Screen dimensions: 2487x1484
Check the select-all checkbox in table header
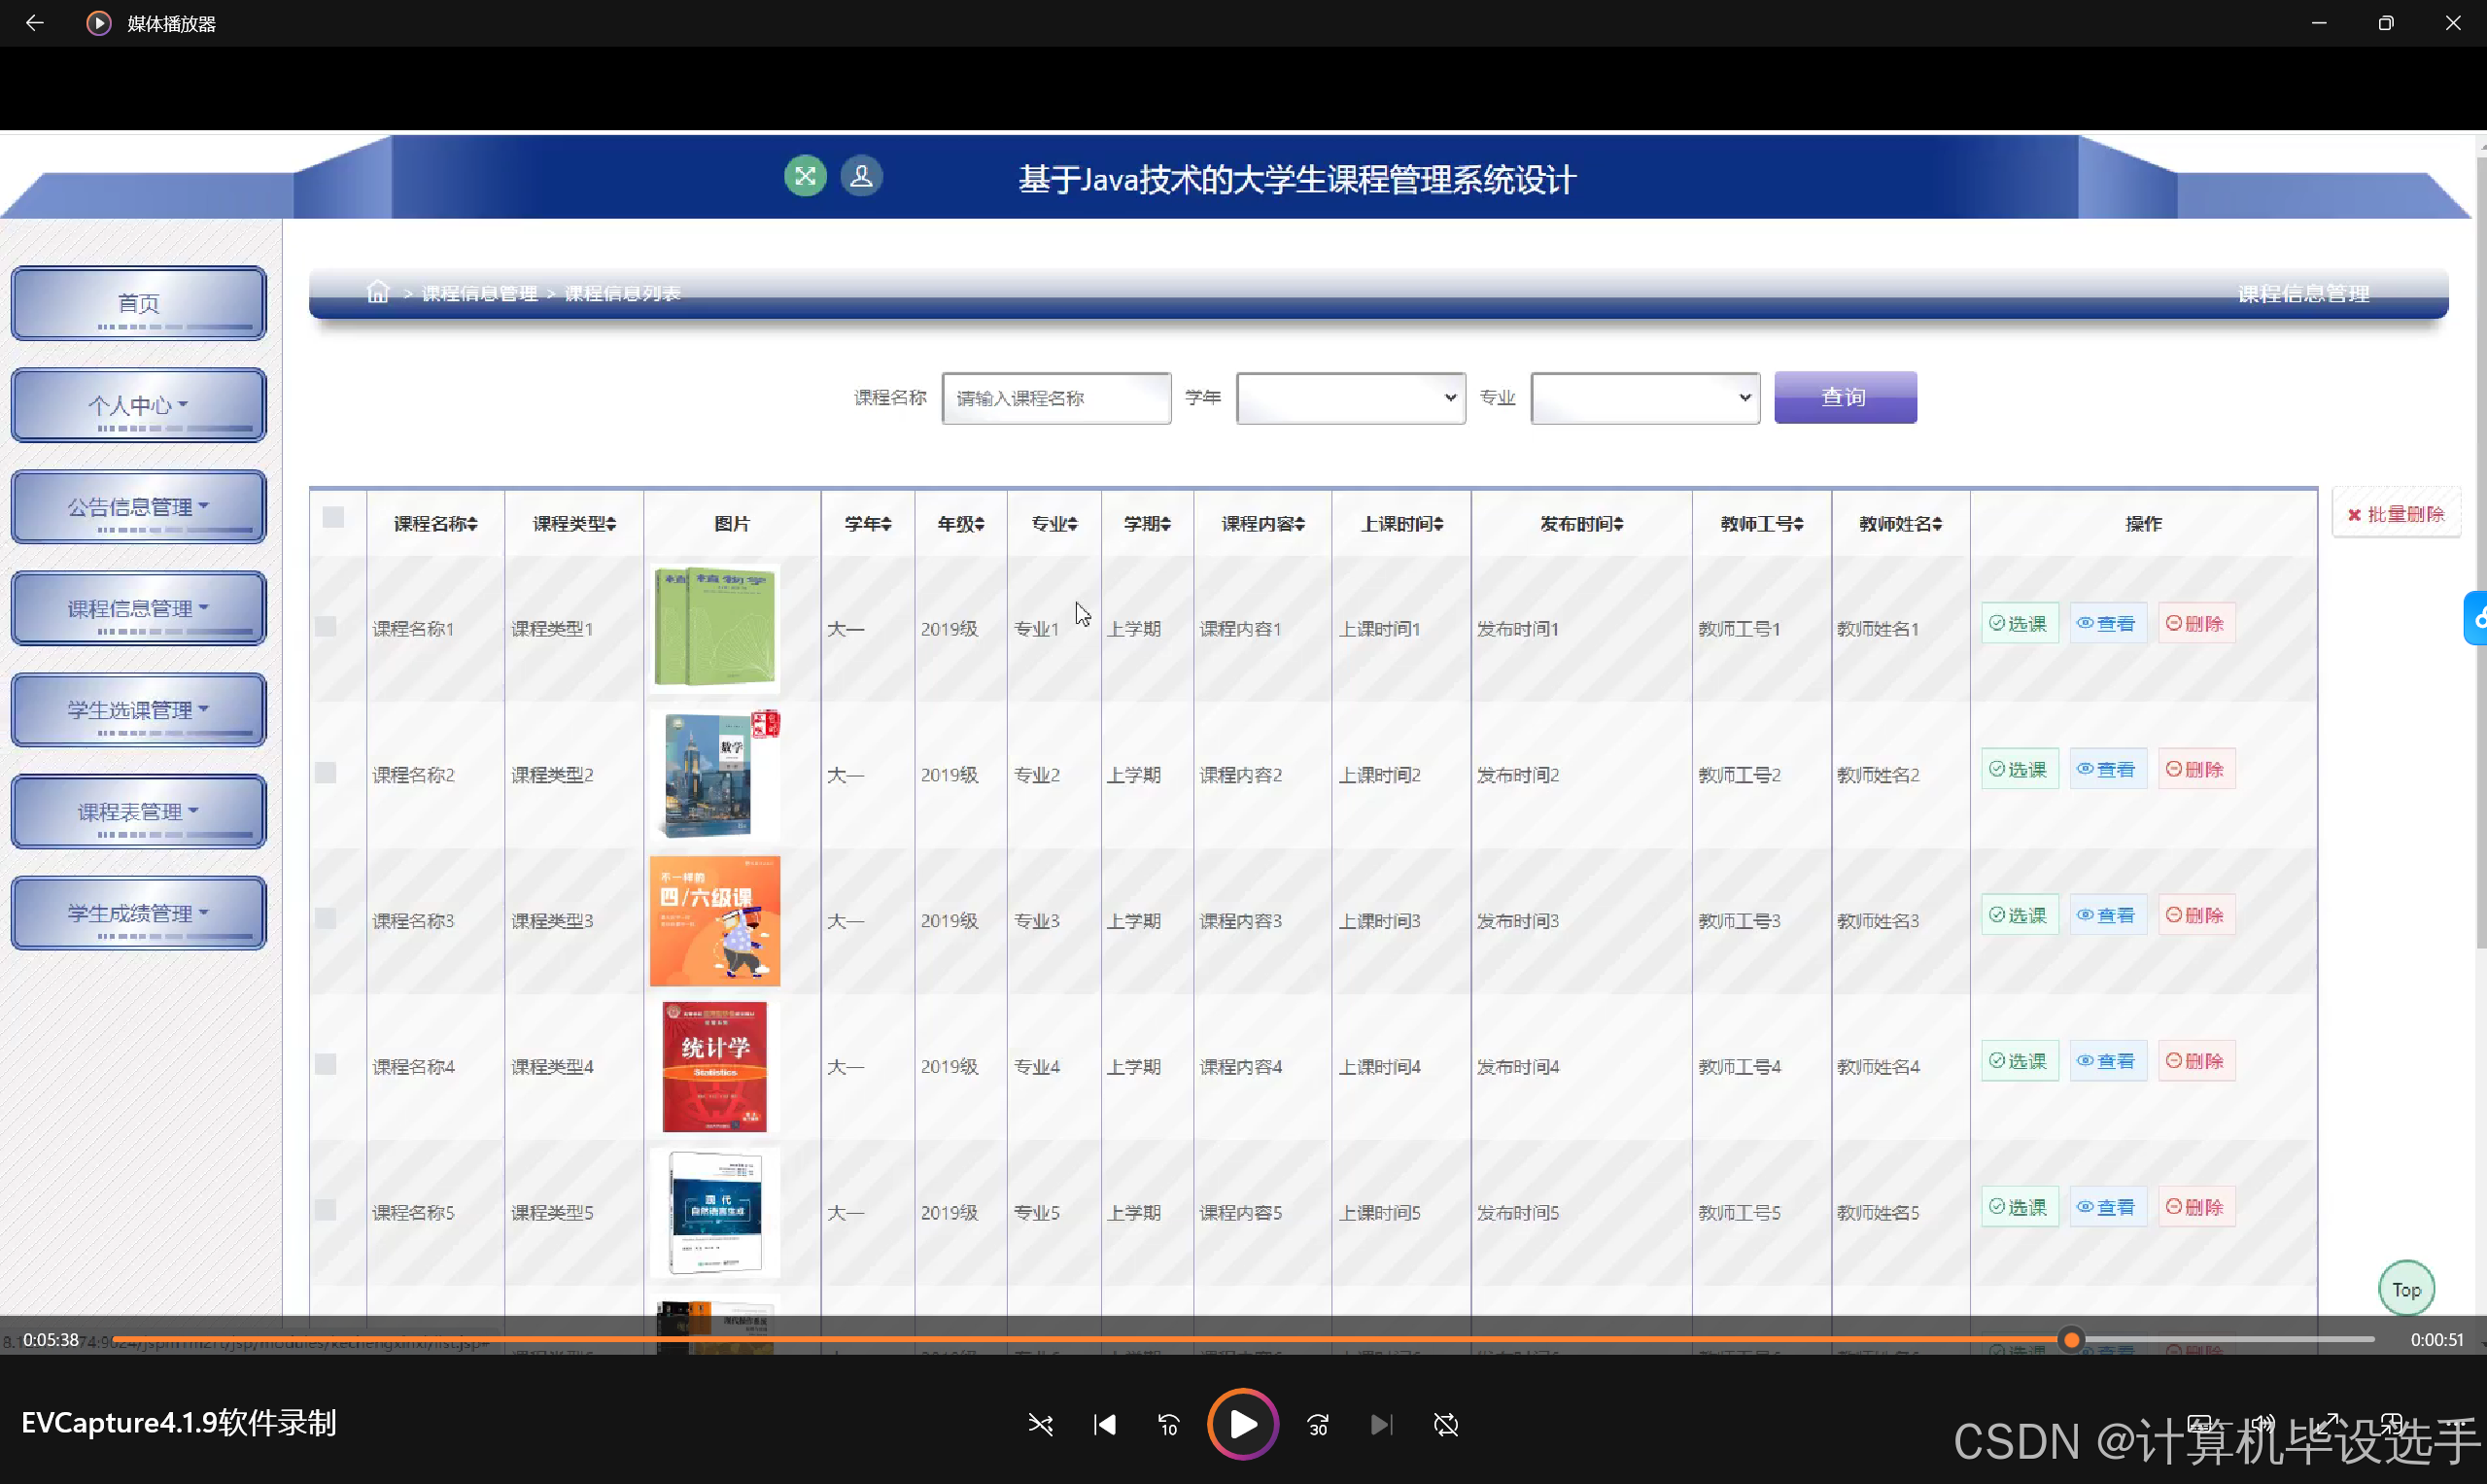333,517
